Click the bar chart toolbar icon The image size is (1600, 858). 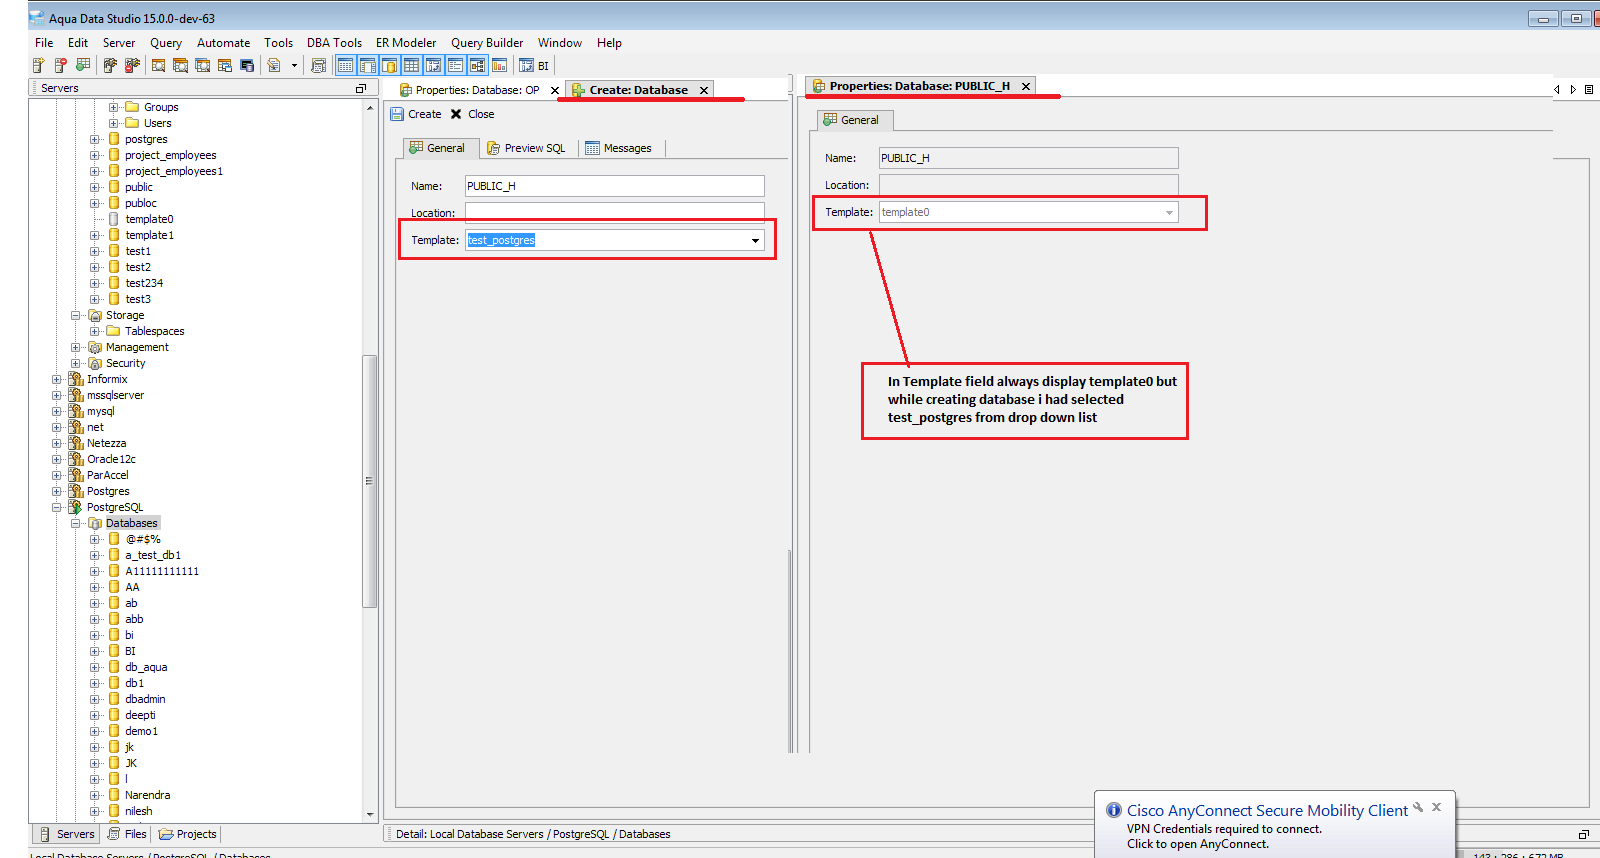pyautogui.click(x=499, y=65)
